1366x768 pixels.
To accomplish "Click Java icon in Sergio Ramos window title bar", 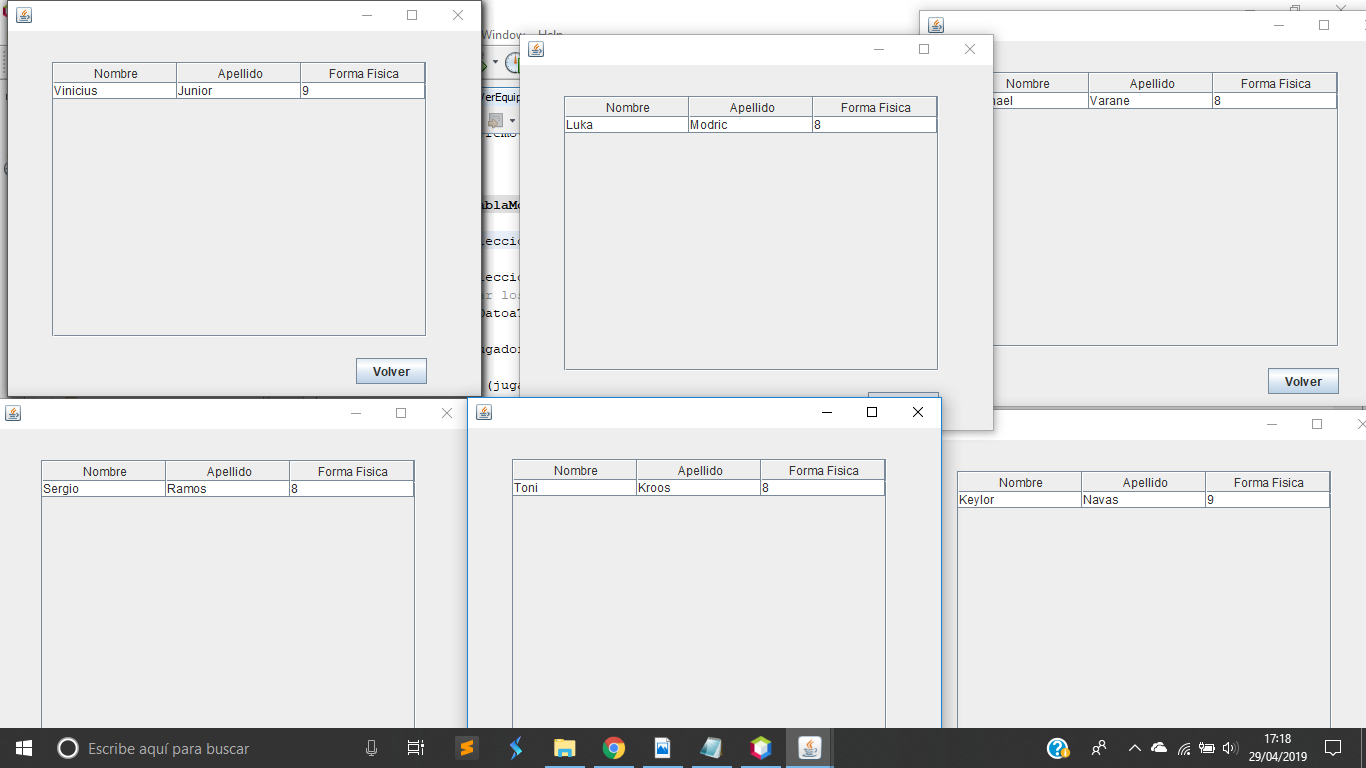I will [x=13, y=413].
